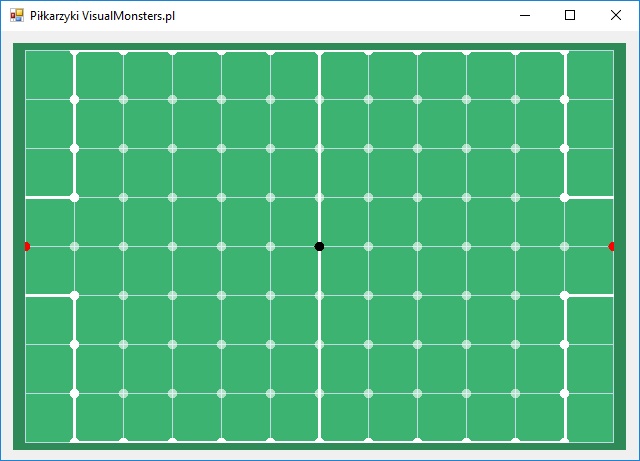This screenshot has width=640, height=461.
Task: Select the node directly right of the black ball
Action: pyautogui.click(x=368, y=246)
